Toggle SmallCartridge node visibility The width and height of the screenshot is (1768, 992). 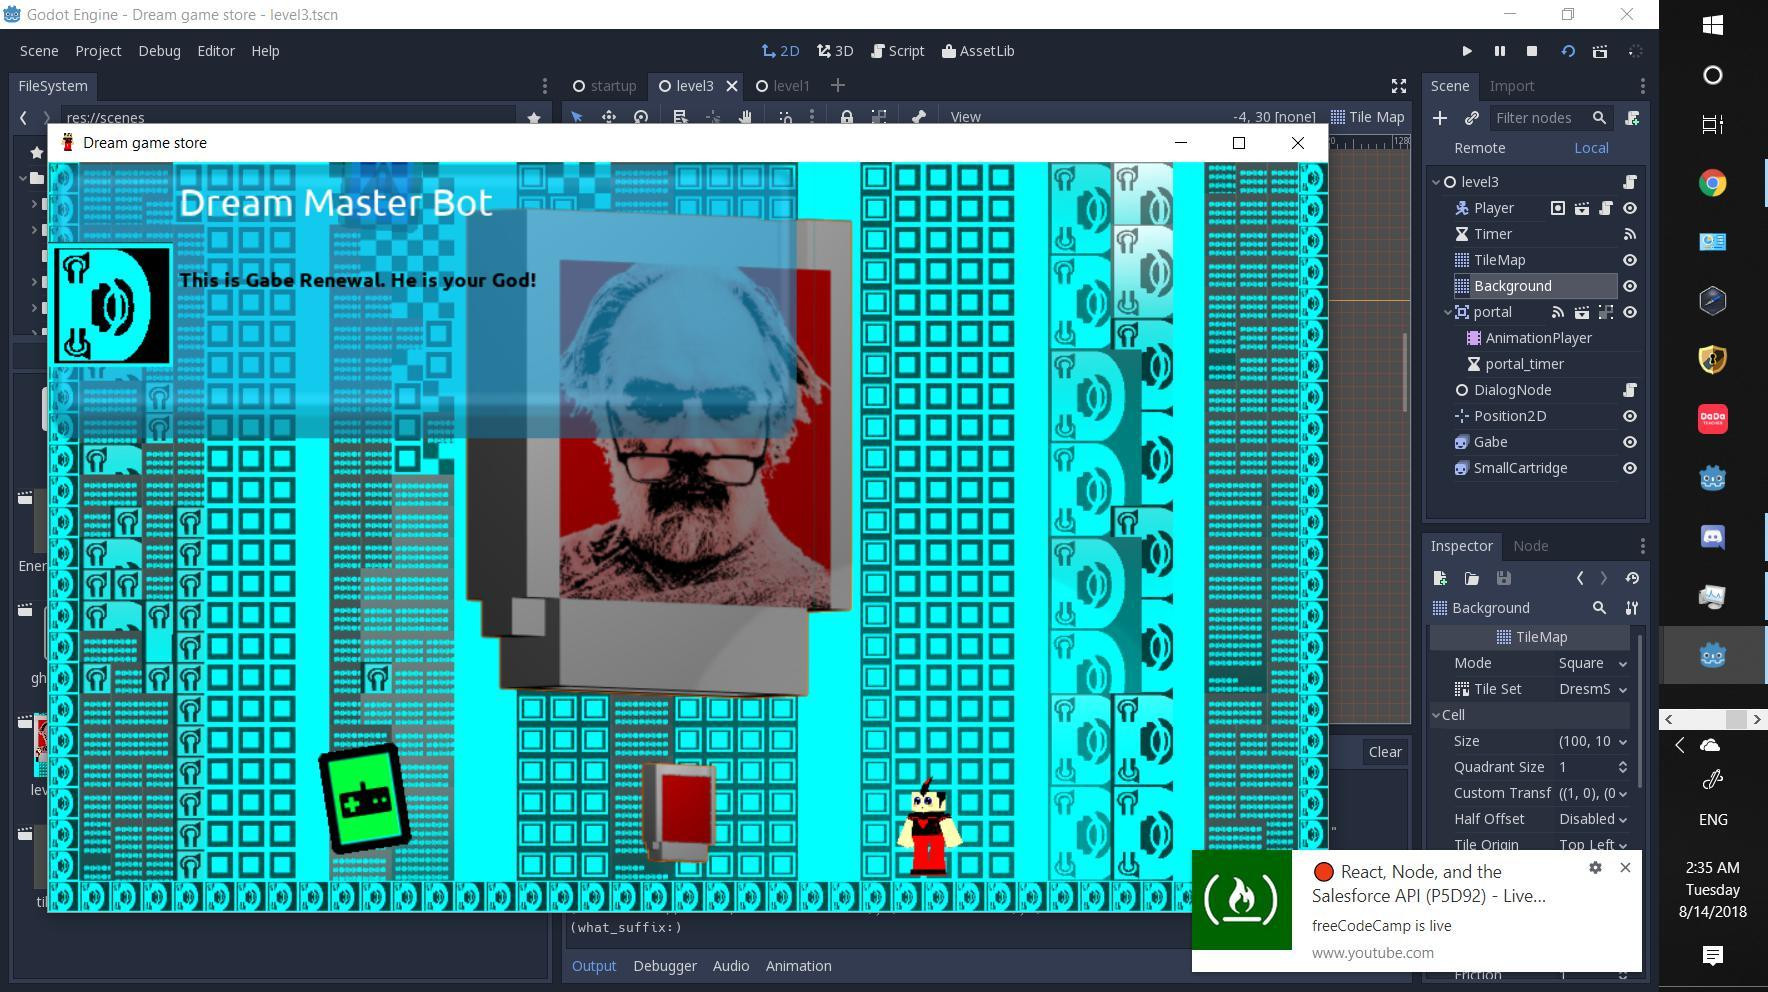(1630, 468)
